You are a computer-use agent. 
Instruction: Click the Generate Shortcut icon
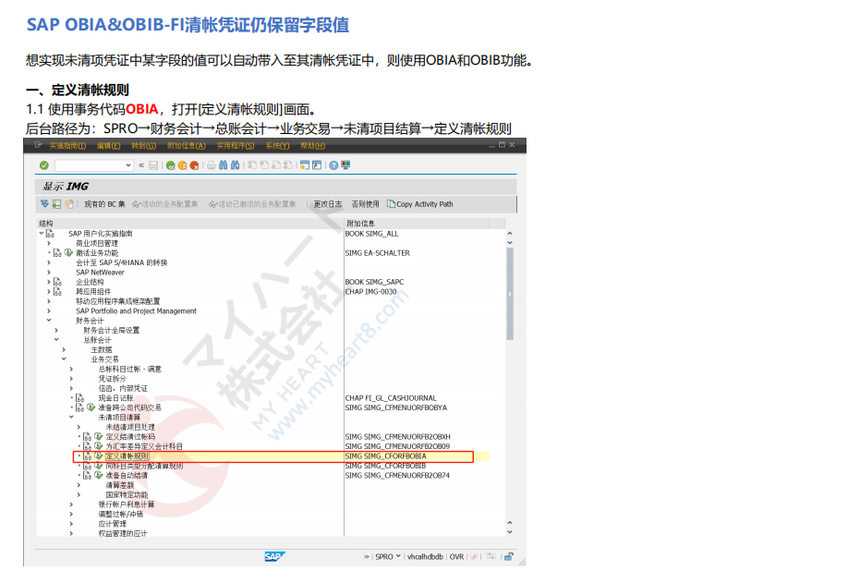point(316,165)
